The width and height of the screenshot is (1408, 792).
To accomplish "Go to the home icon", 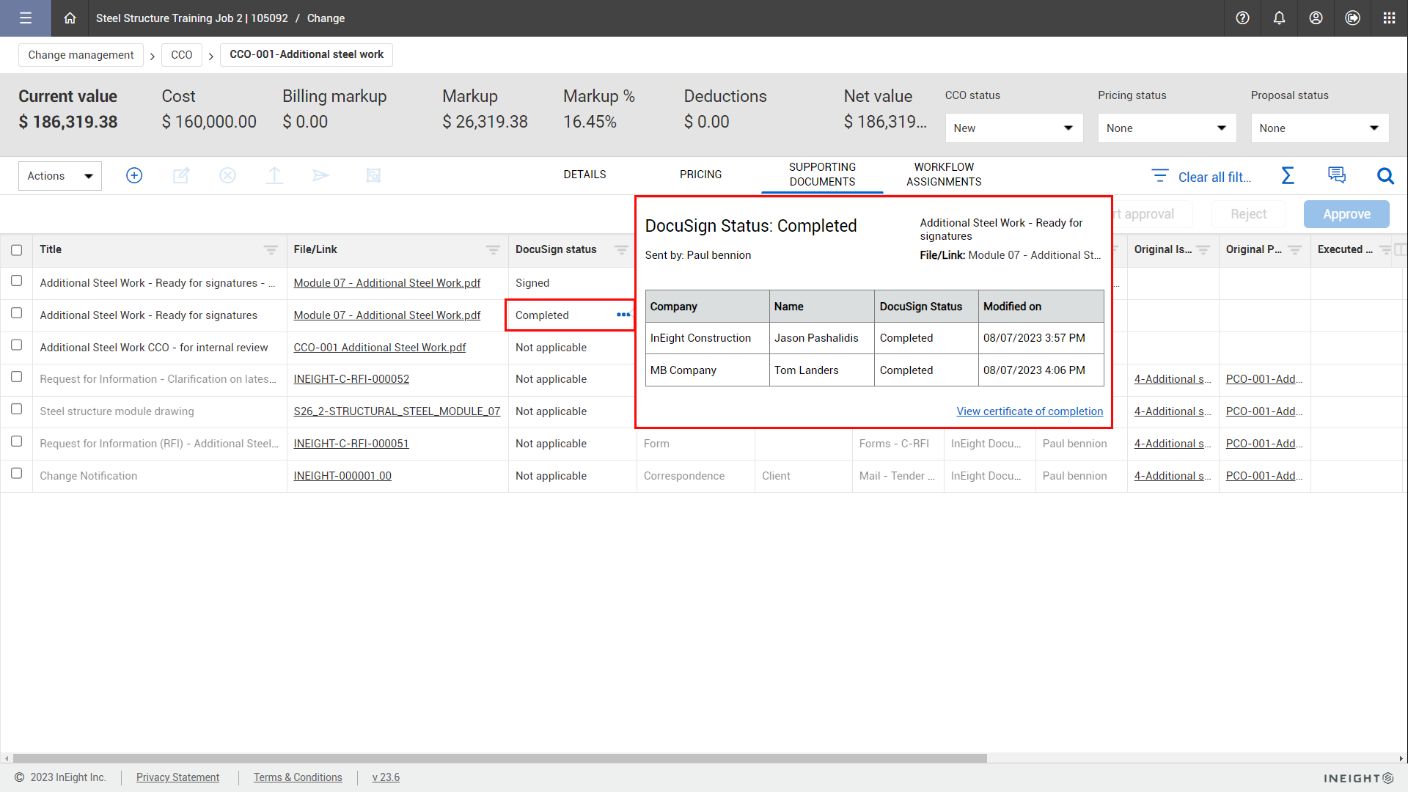I will (x=69, y=18).
